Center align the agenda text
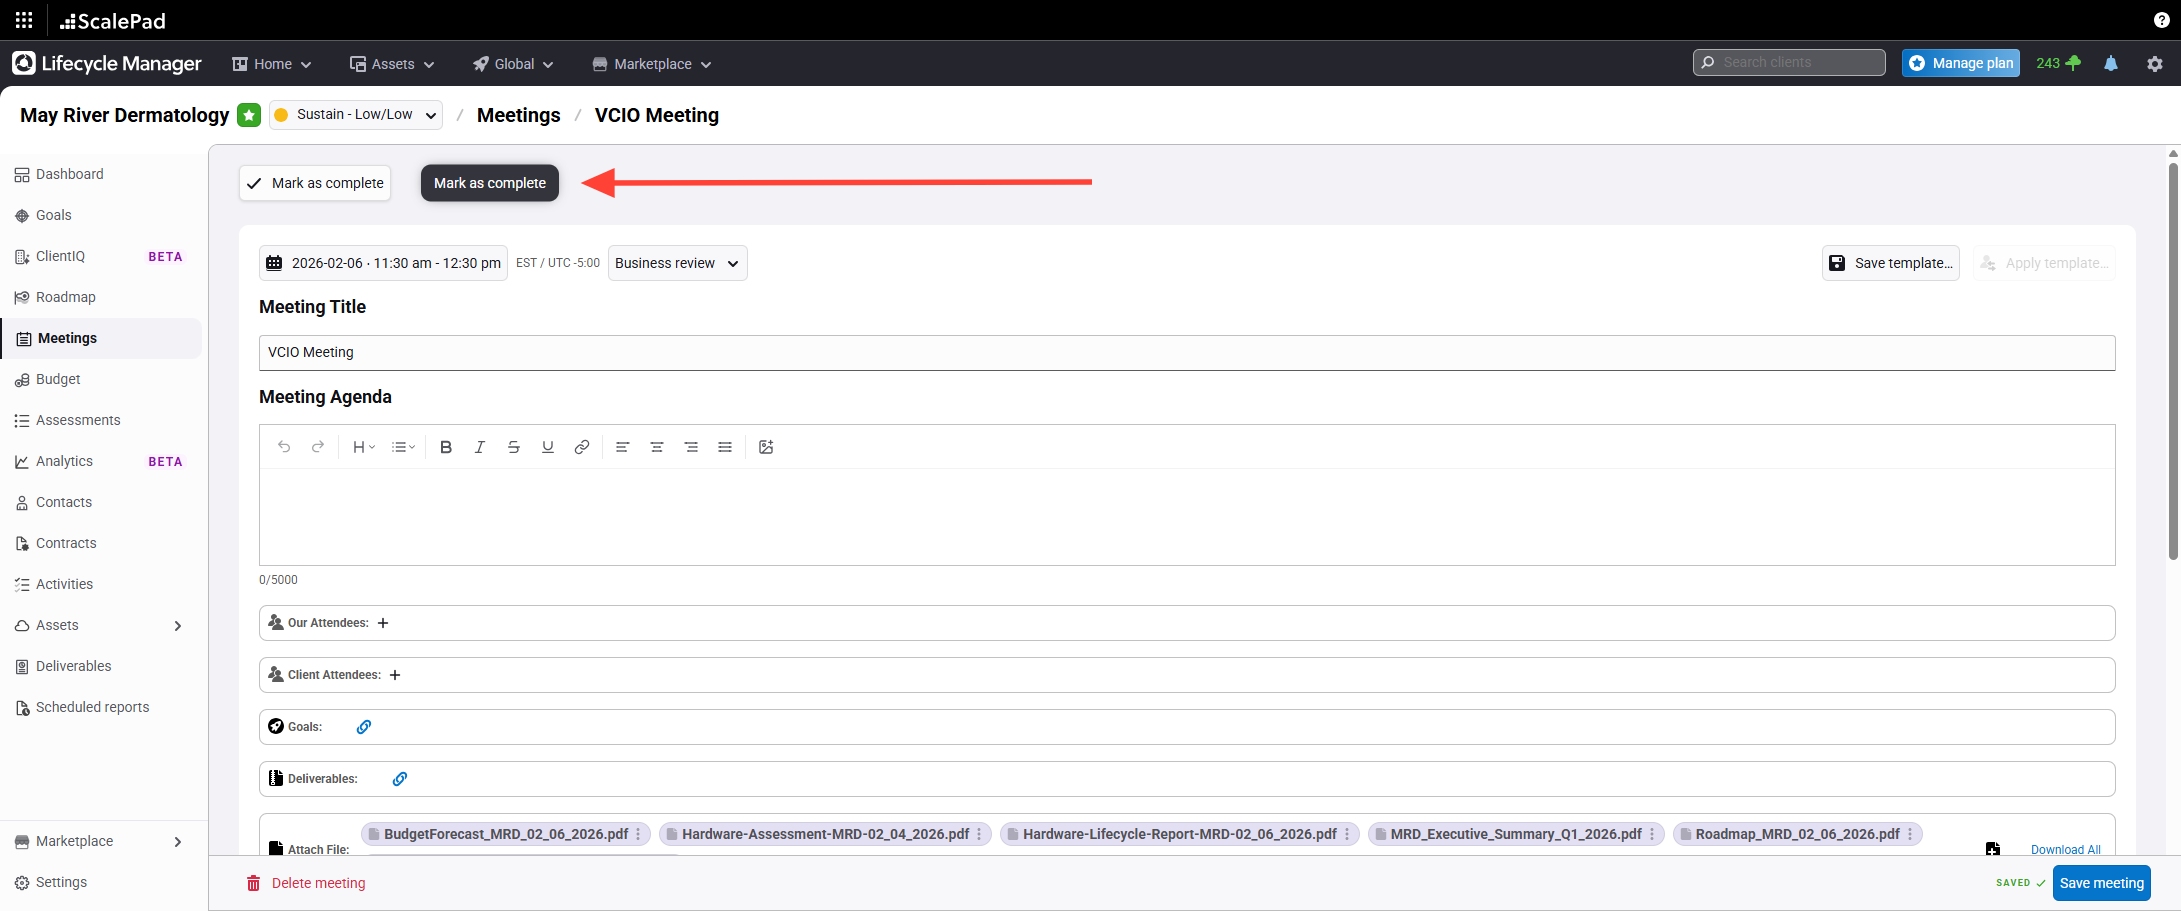The width and height of the screenshot is (2181, 911). 657,447
